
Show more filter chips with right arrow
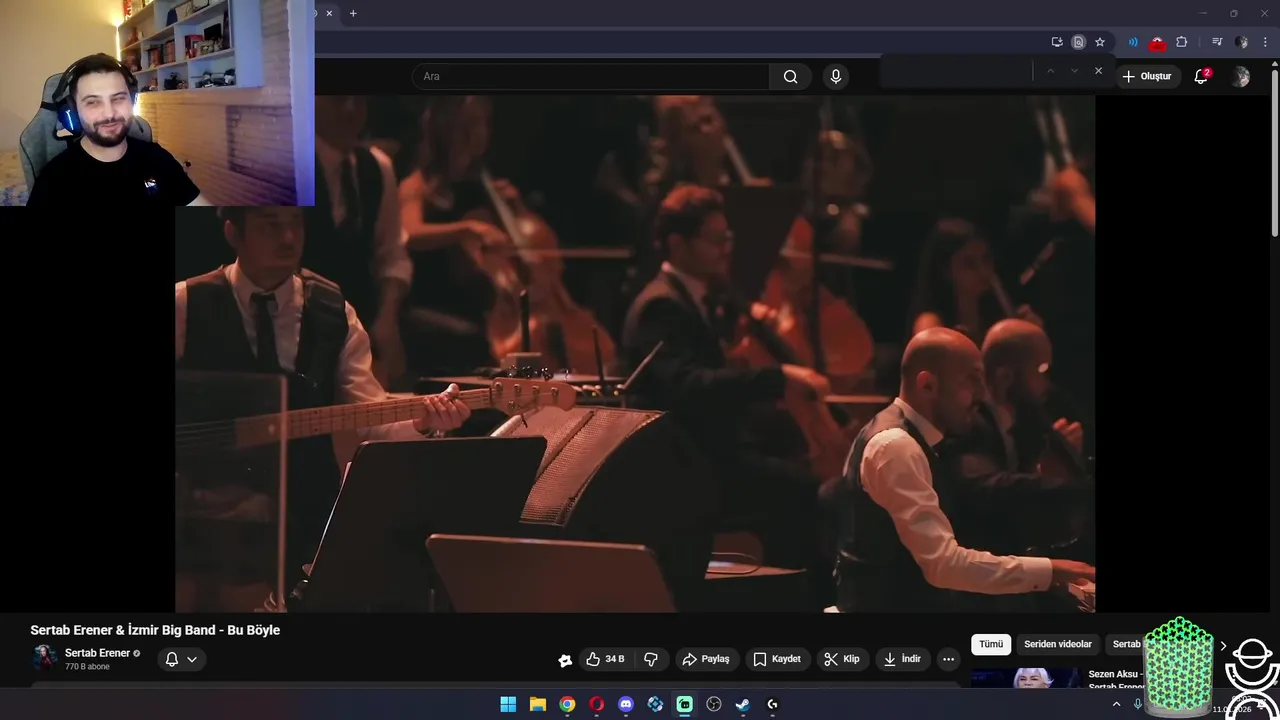pyautogui.click(x=1222, y=646)
